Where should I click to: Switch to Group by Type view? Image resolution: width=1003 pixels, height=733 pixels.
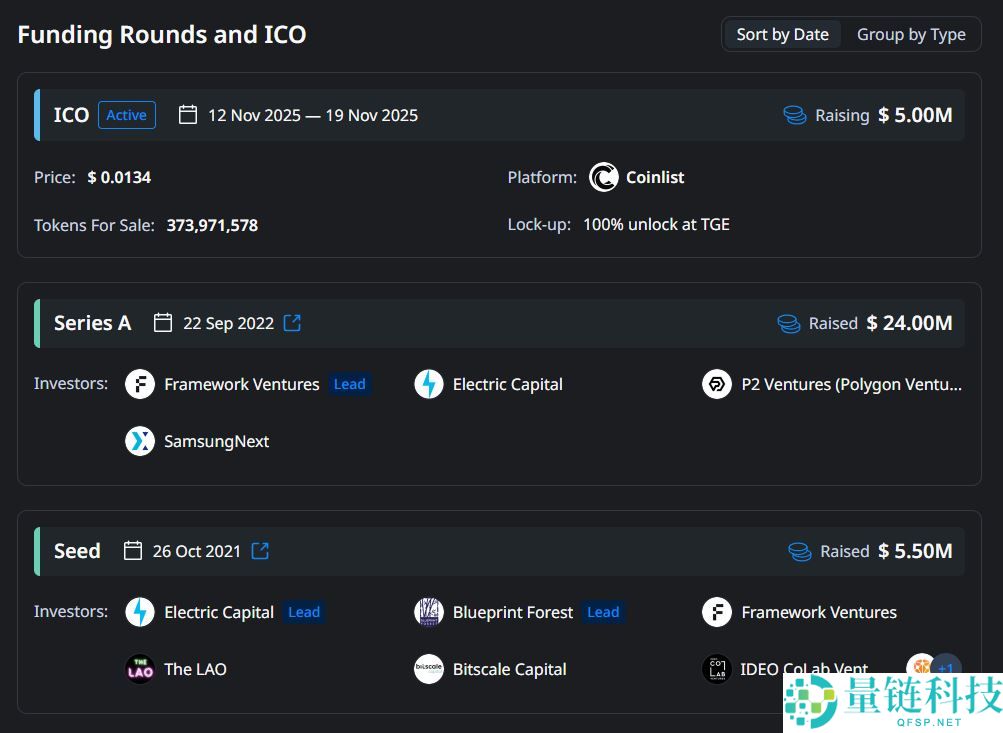tap(910, 34)
